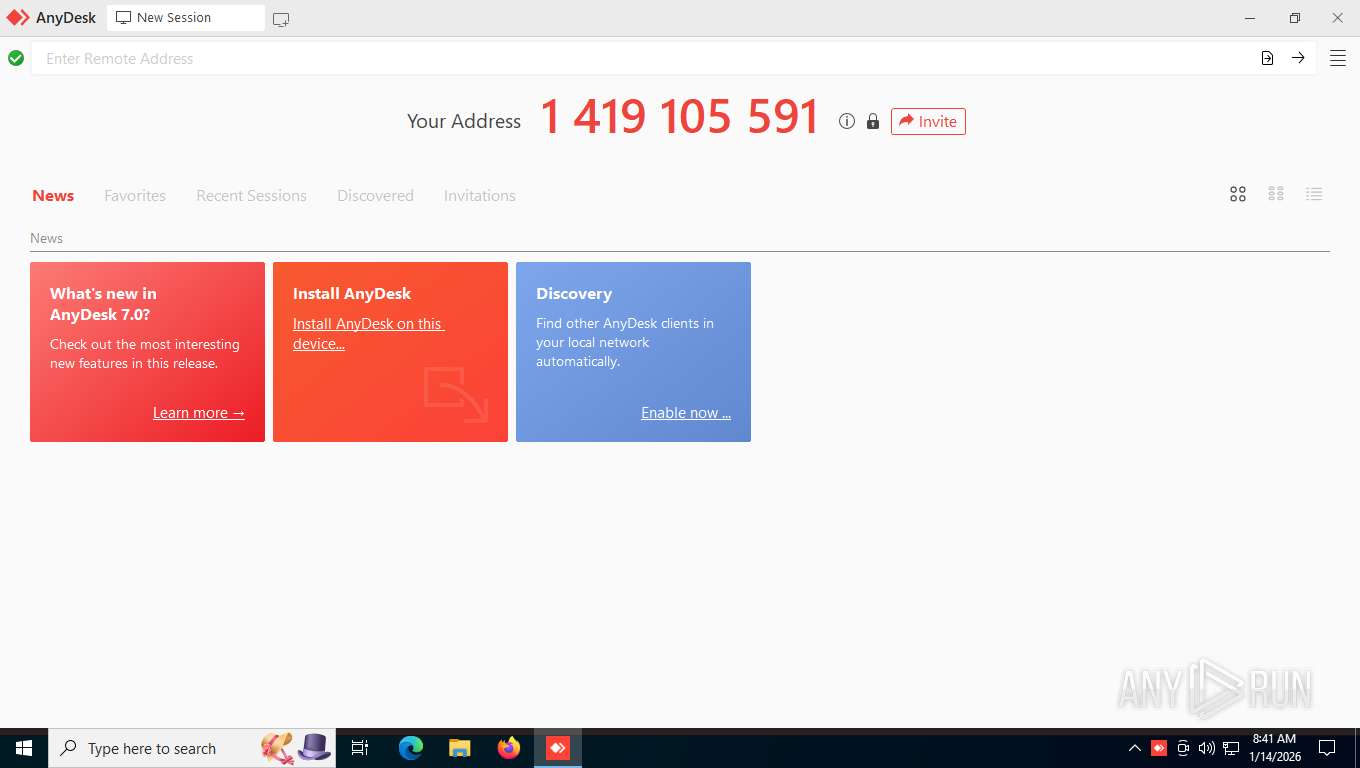Select the New Session tab
Image resolution: width=1360 pixels, height=768 pixels.
[186, 18]
